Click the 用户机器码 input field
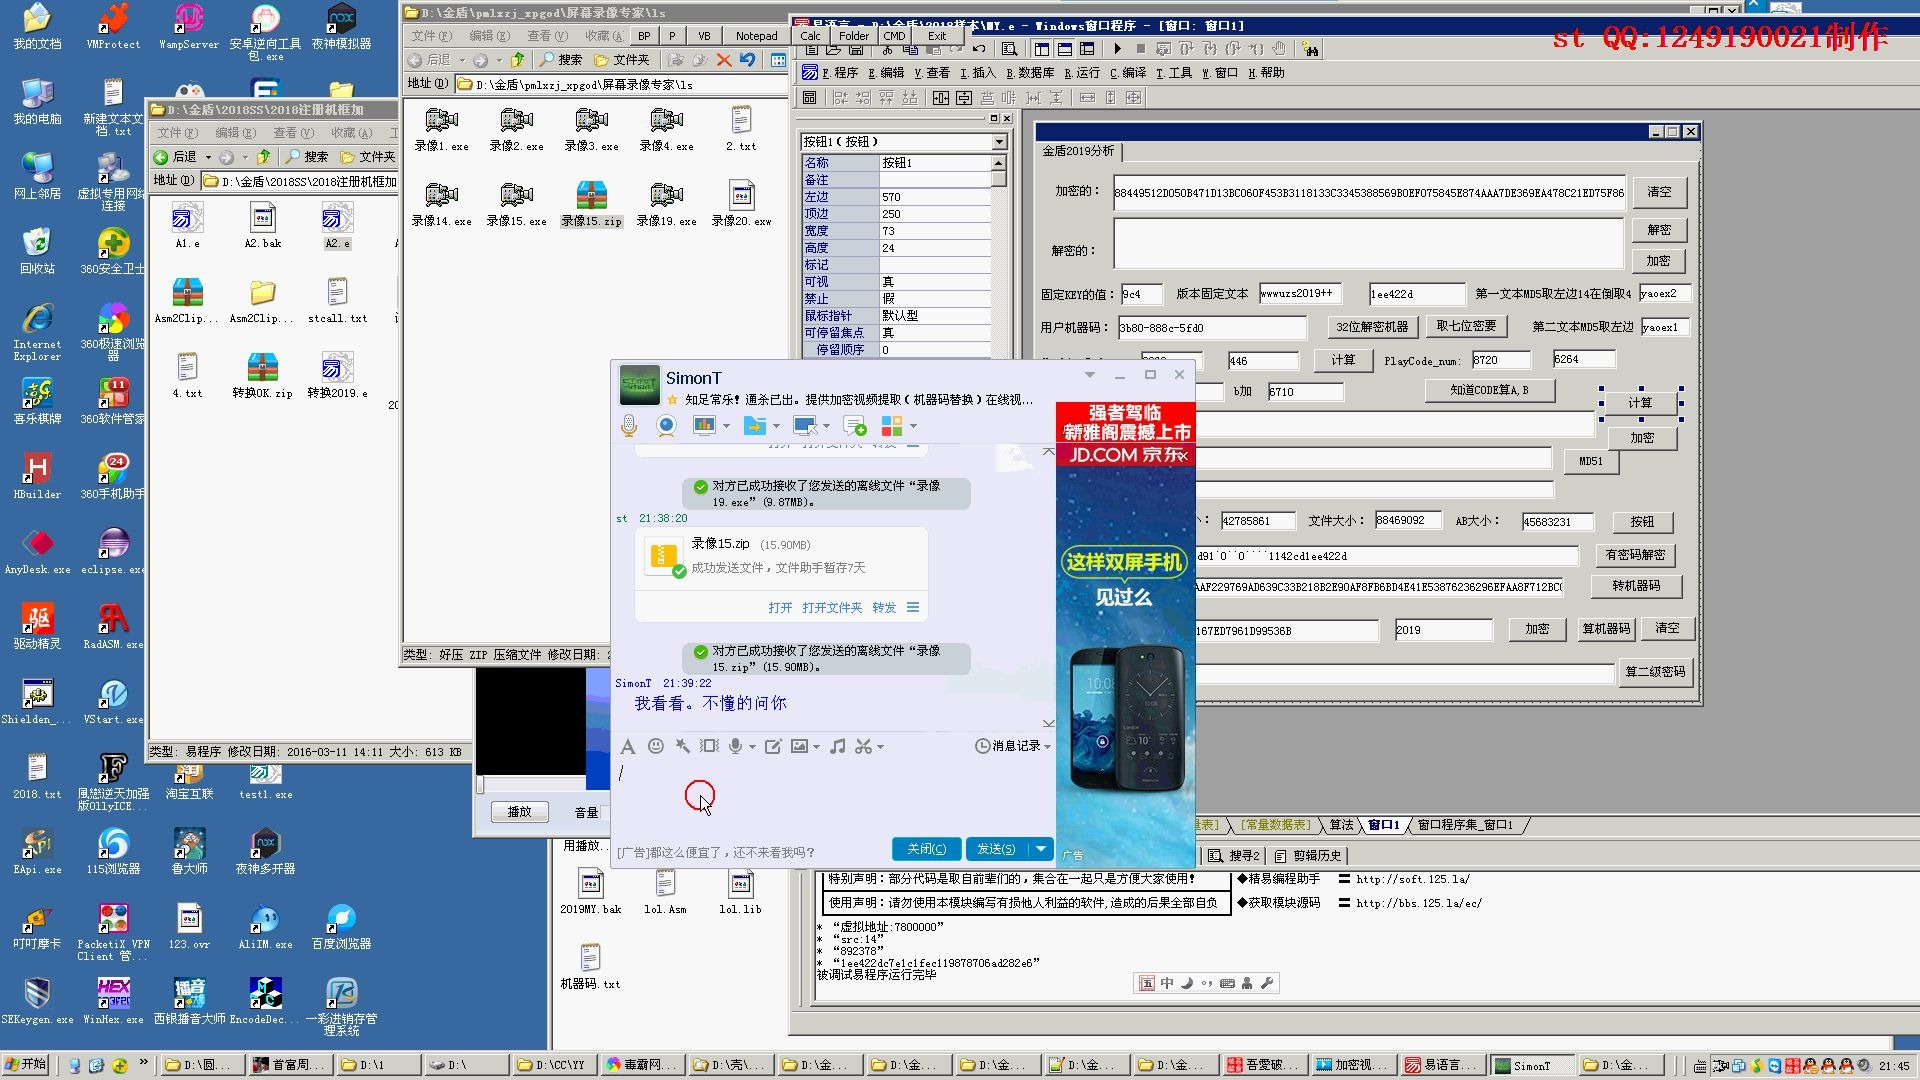The width and height of the screenshot is (1920, 1080). pos(1212,328)
